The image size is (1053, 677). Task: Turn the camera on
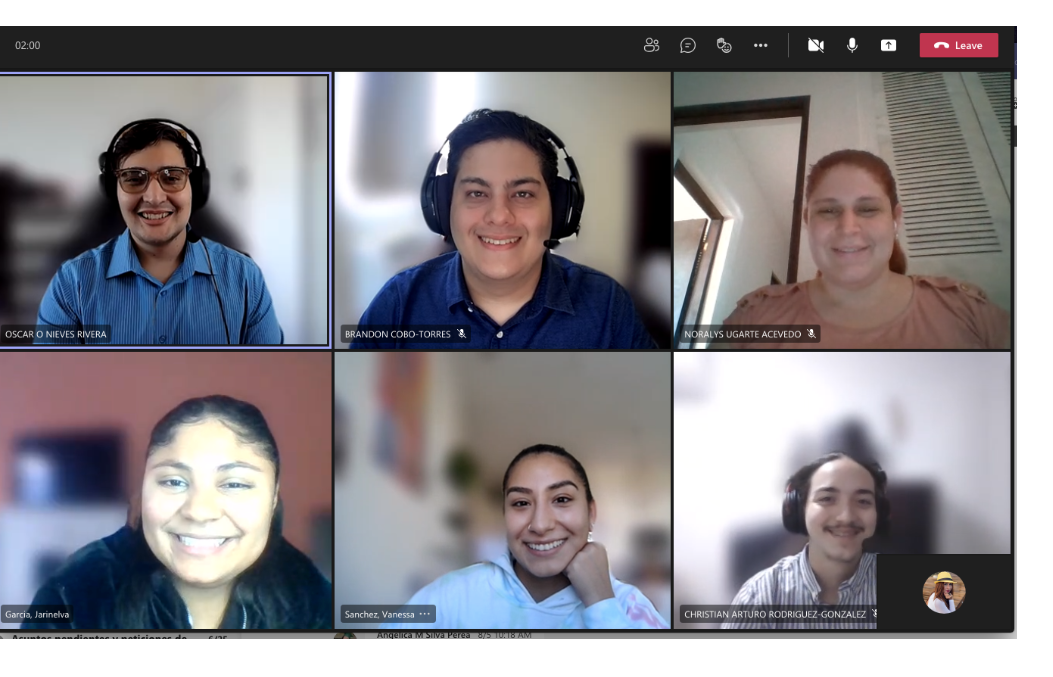[x=816, y=45]
